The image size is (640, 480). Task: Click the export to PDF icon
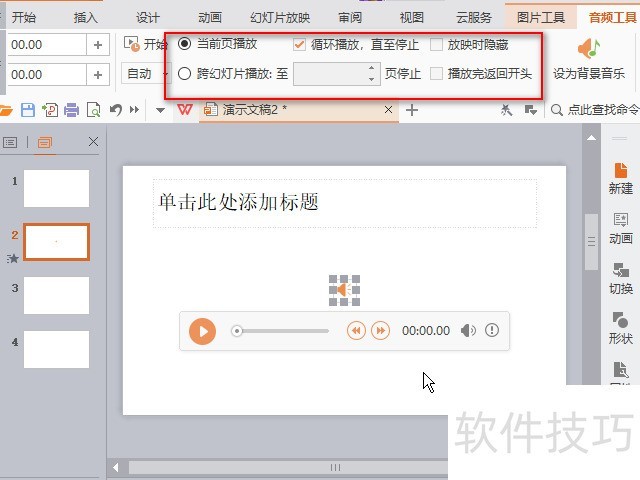50,110
